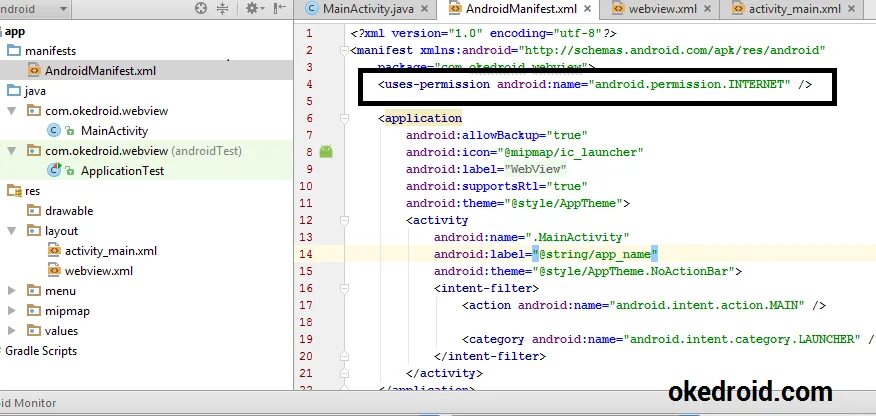Image resolution: width=876 pixels, height=416 pixels.
Task: Click the Android launcher icon in line 8 gutter
Action: (x=326, y=152)
